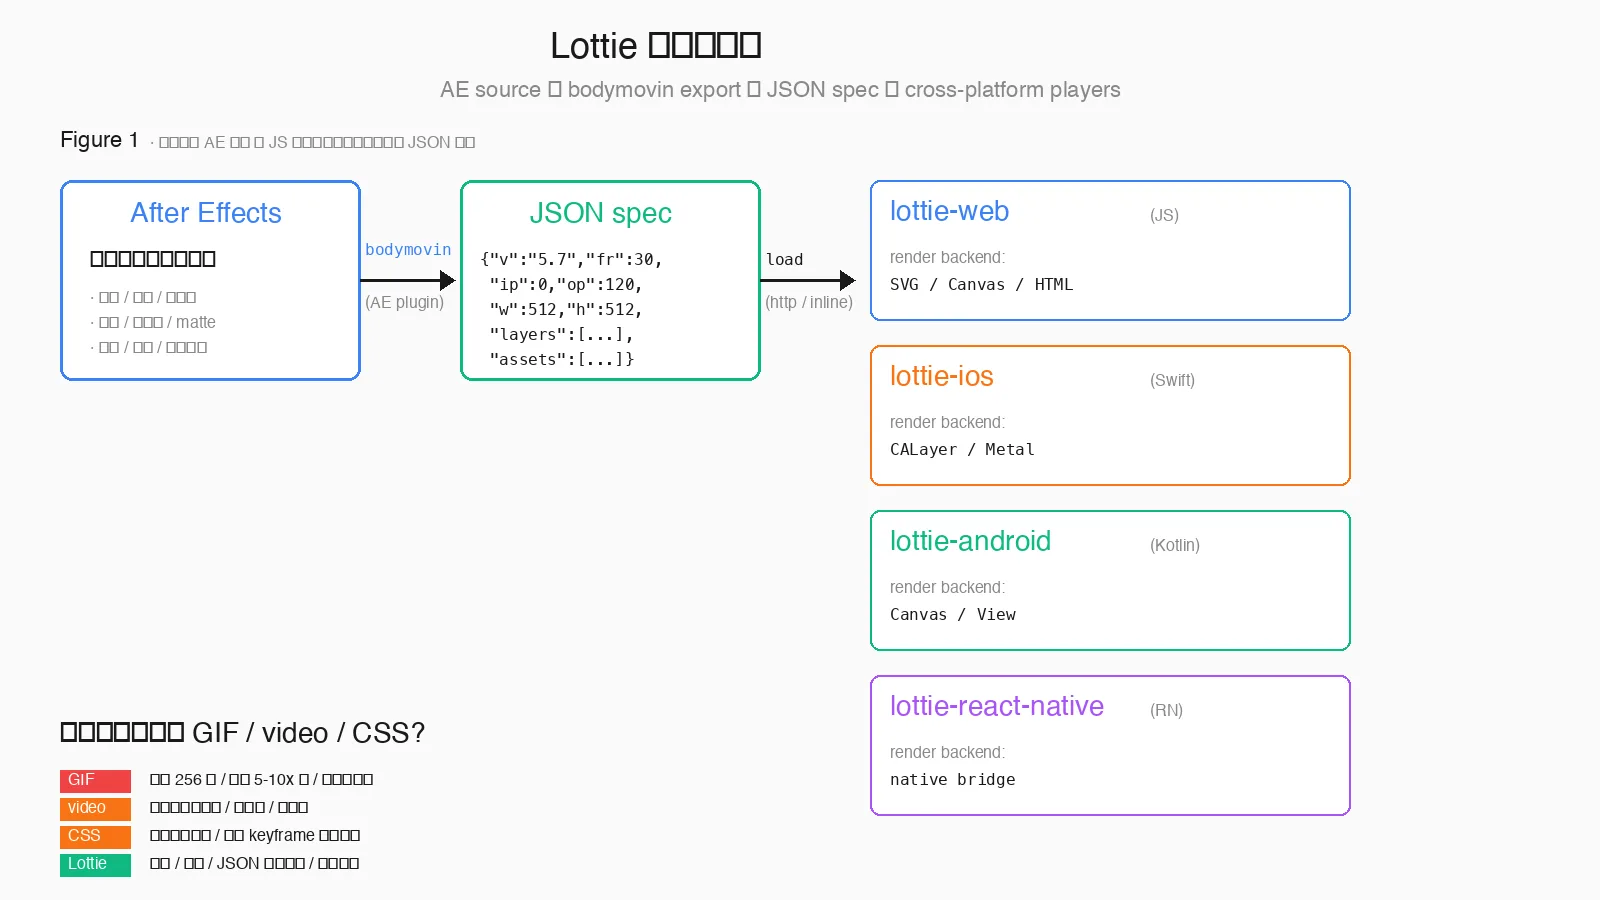Screen dimensions: 1600x900
Task: Select the "native bridge" backend text
Action: (x=952, y=780)
